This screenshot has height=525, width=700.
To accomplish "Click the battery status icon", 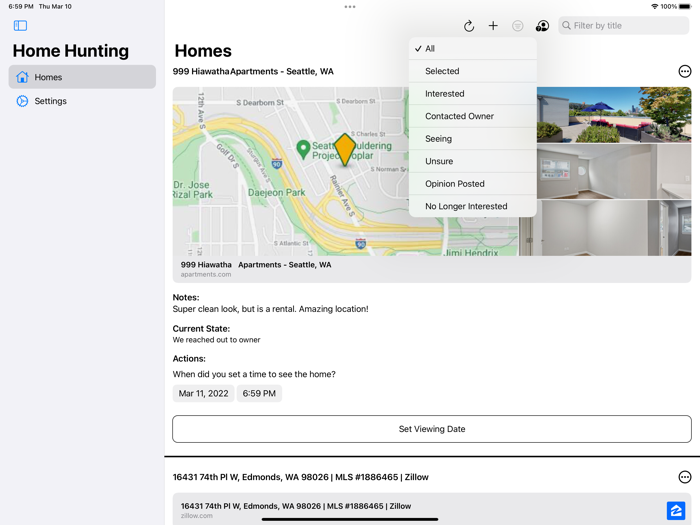I will 685,7.
